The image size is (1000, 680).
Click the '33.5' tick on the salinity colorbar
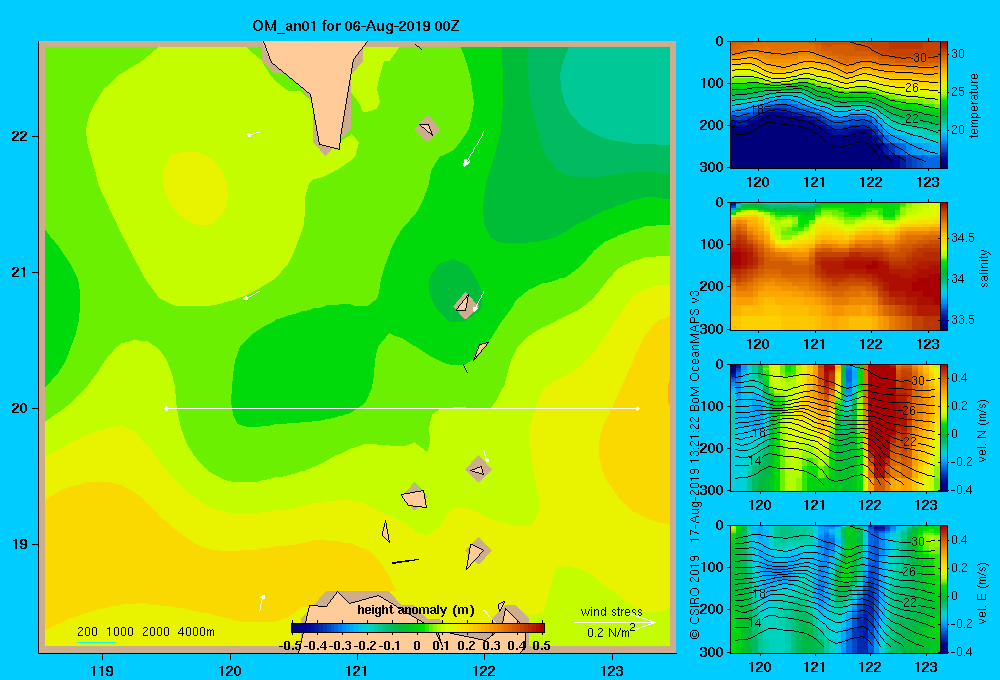coord(962,320)
